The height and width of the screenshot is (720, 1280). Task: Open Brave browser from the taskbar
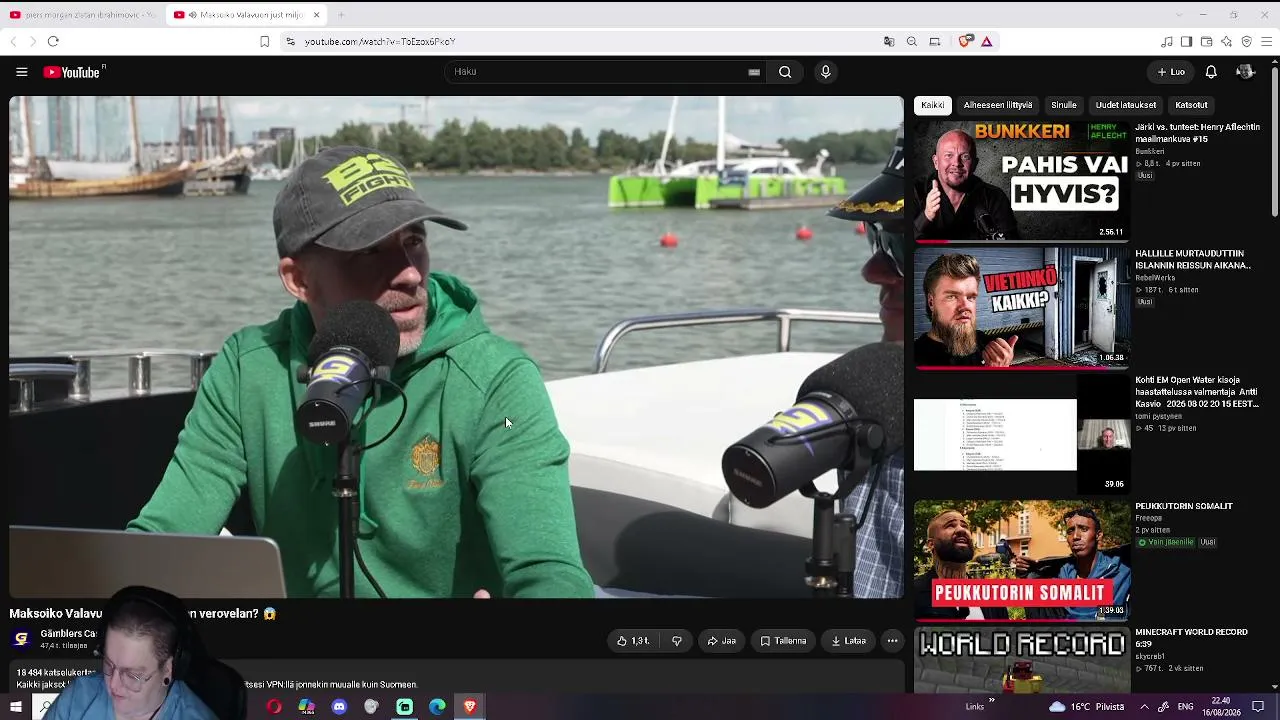(470, 707)
